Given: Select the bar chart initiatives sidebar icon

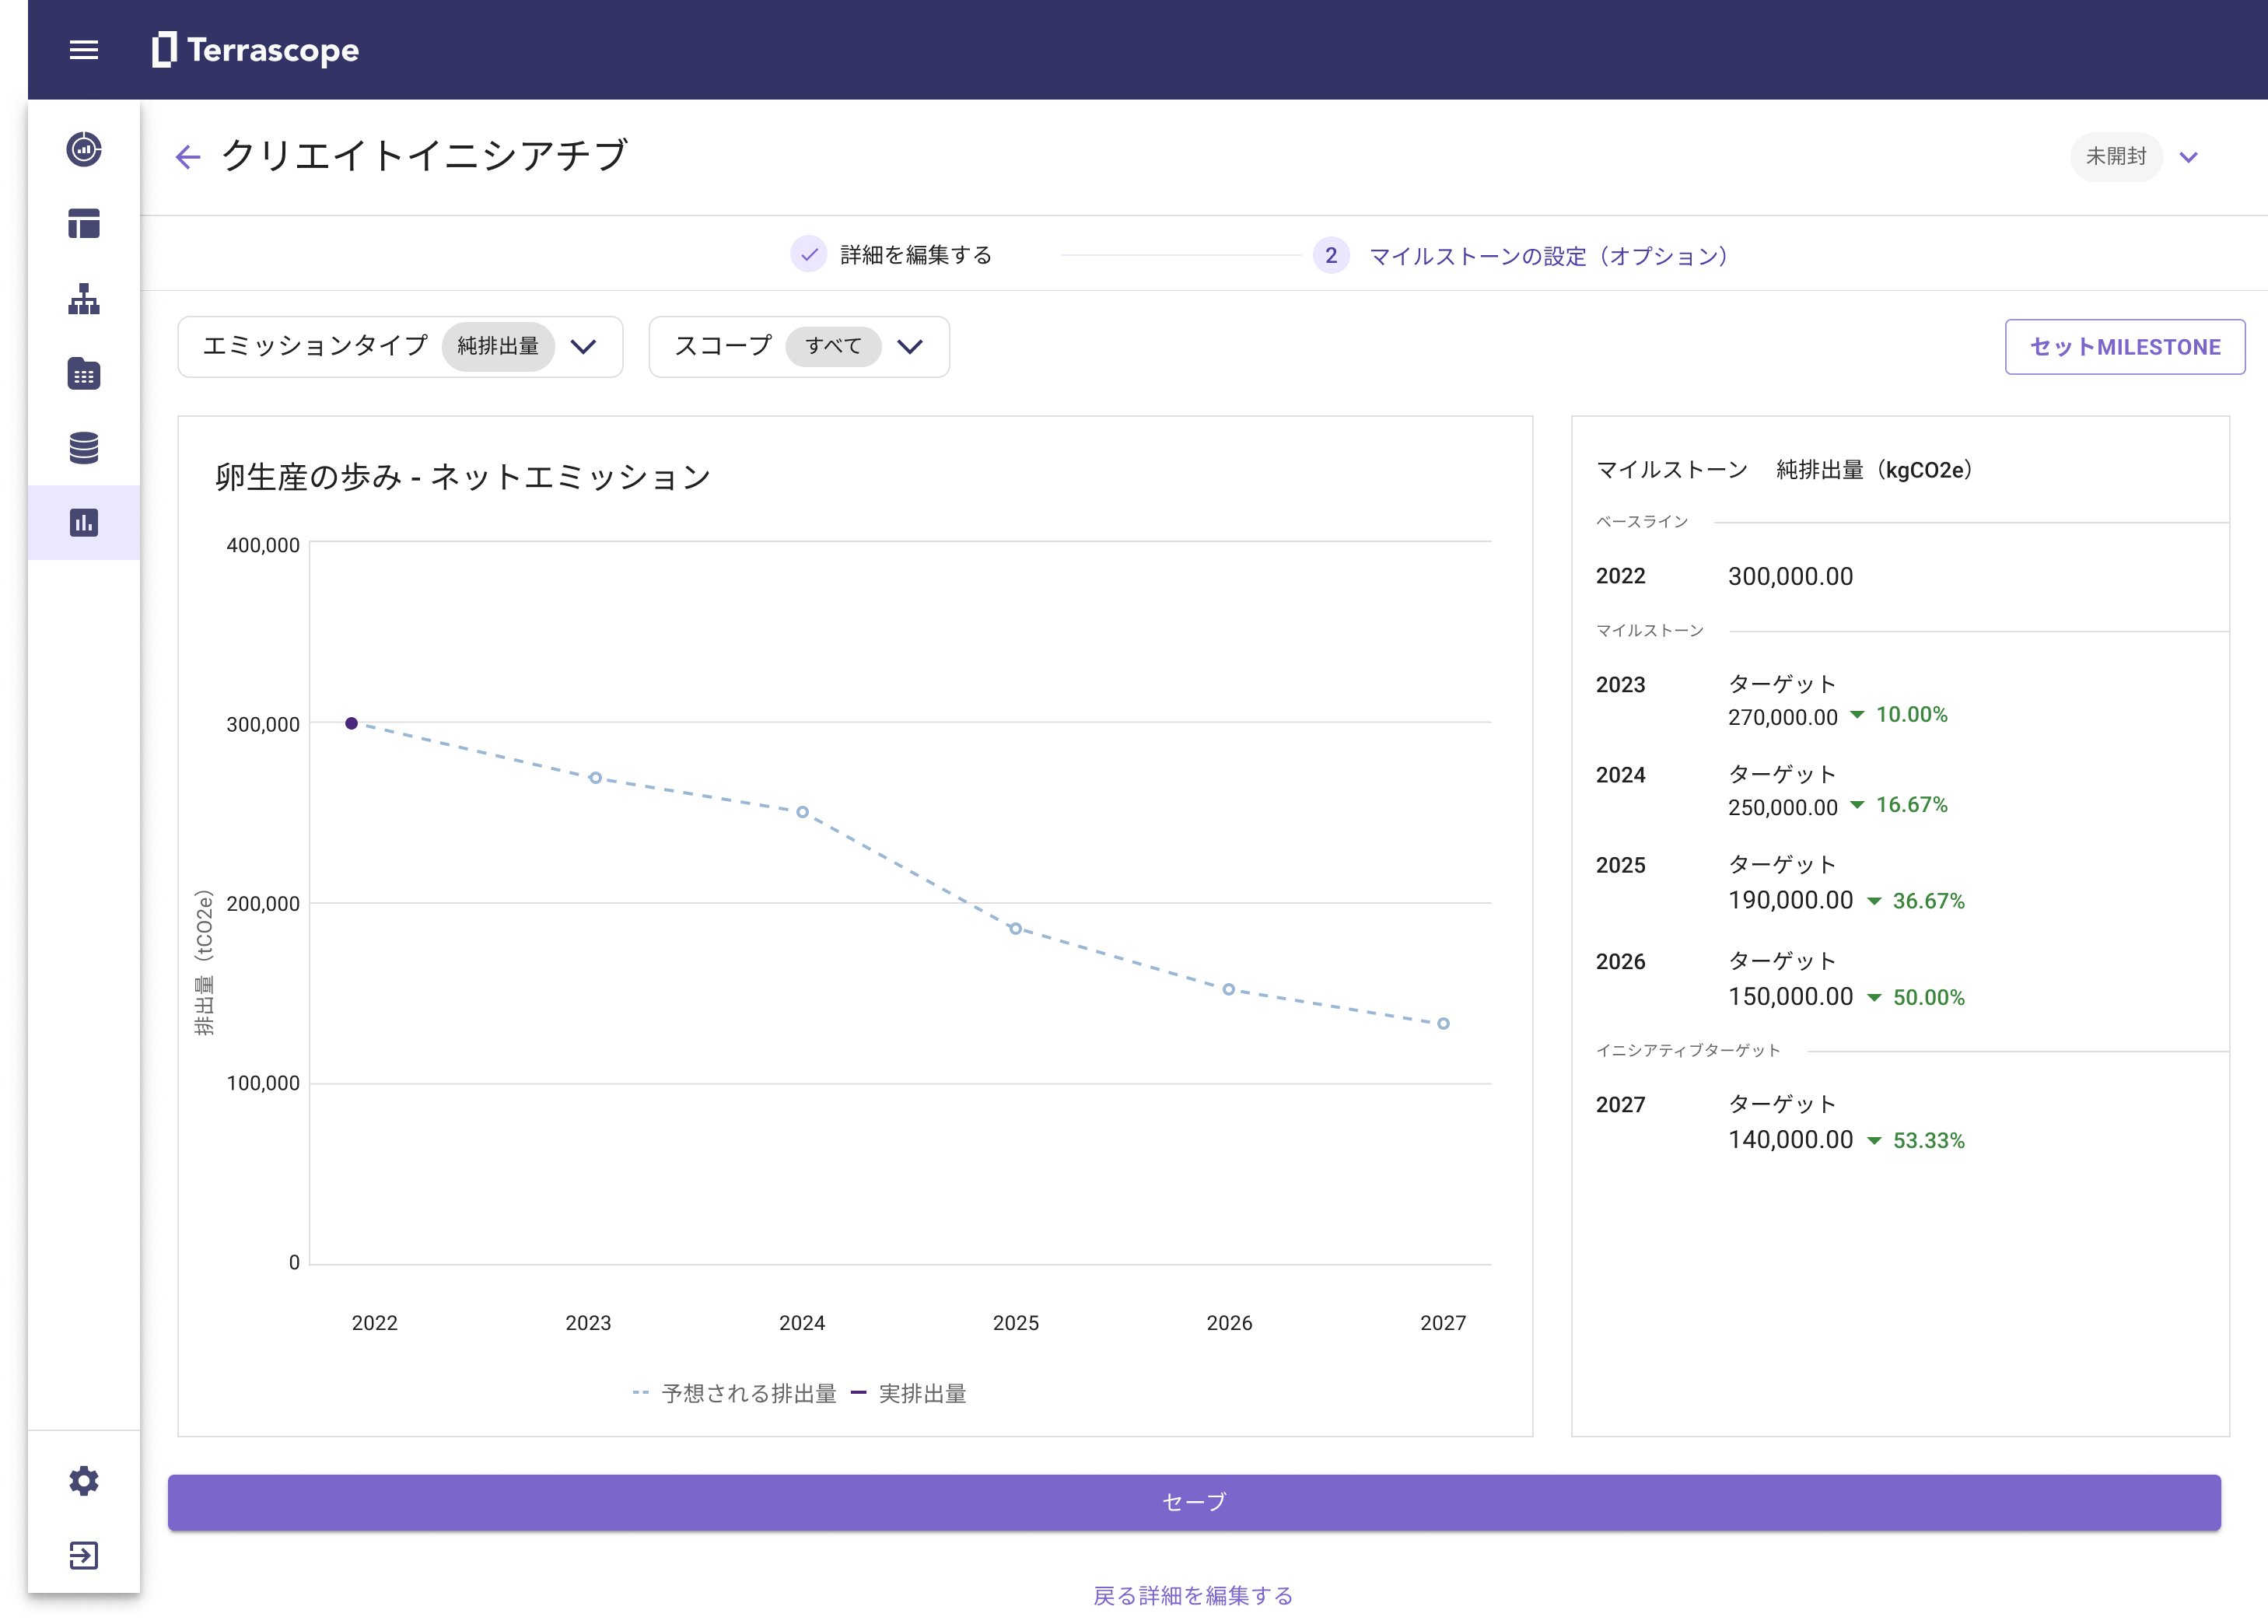Looking at the screenshot, I should pyautogui.click(x=84, y=523).
